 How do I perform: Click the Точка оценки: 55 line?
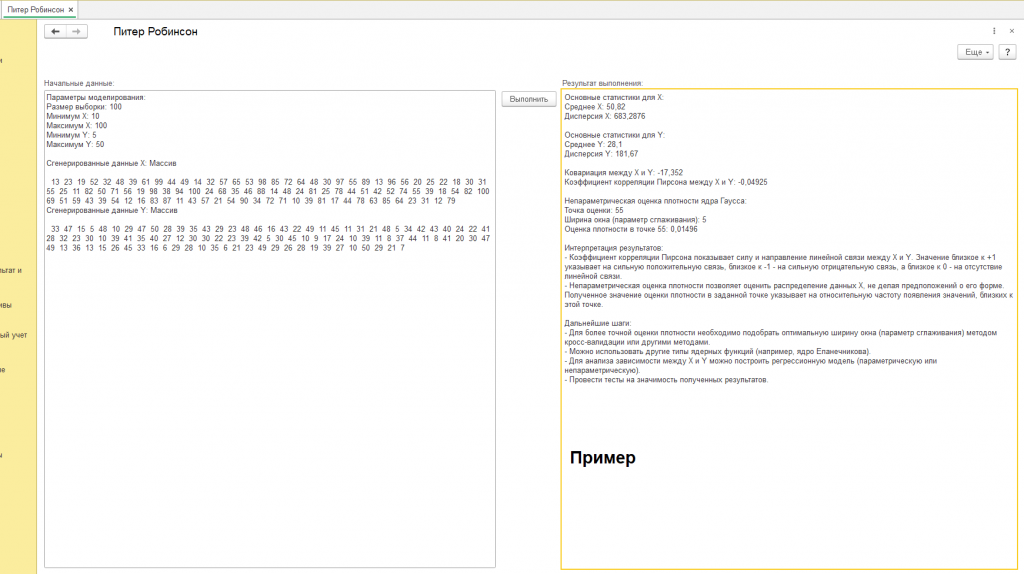click(594, 210)
